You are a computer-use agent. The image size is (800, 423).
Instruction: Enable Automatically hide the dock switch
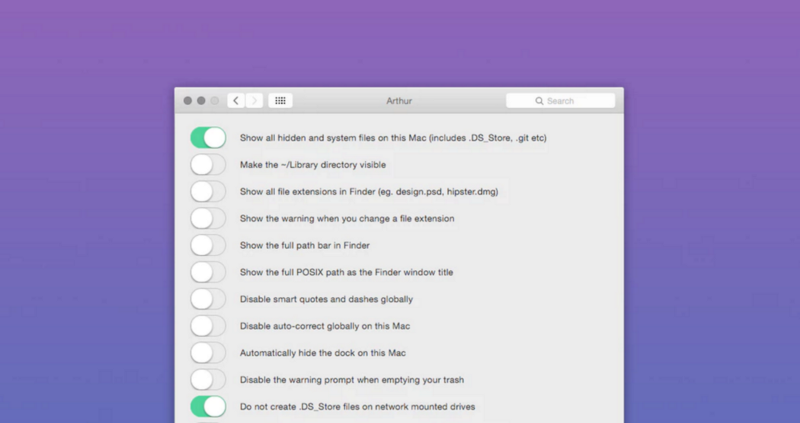[208, 353]
